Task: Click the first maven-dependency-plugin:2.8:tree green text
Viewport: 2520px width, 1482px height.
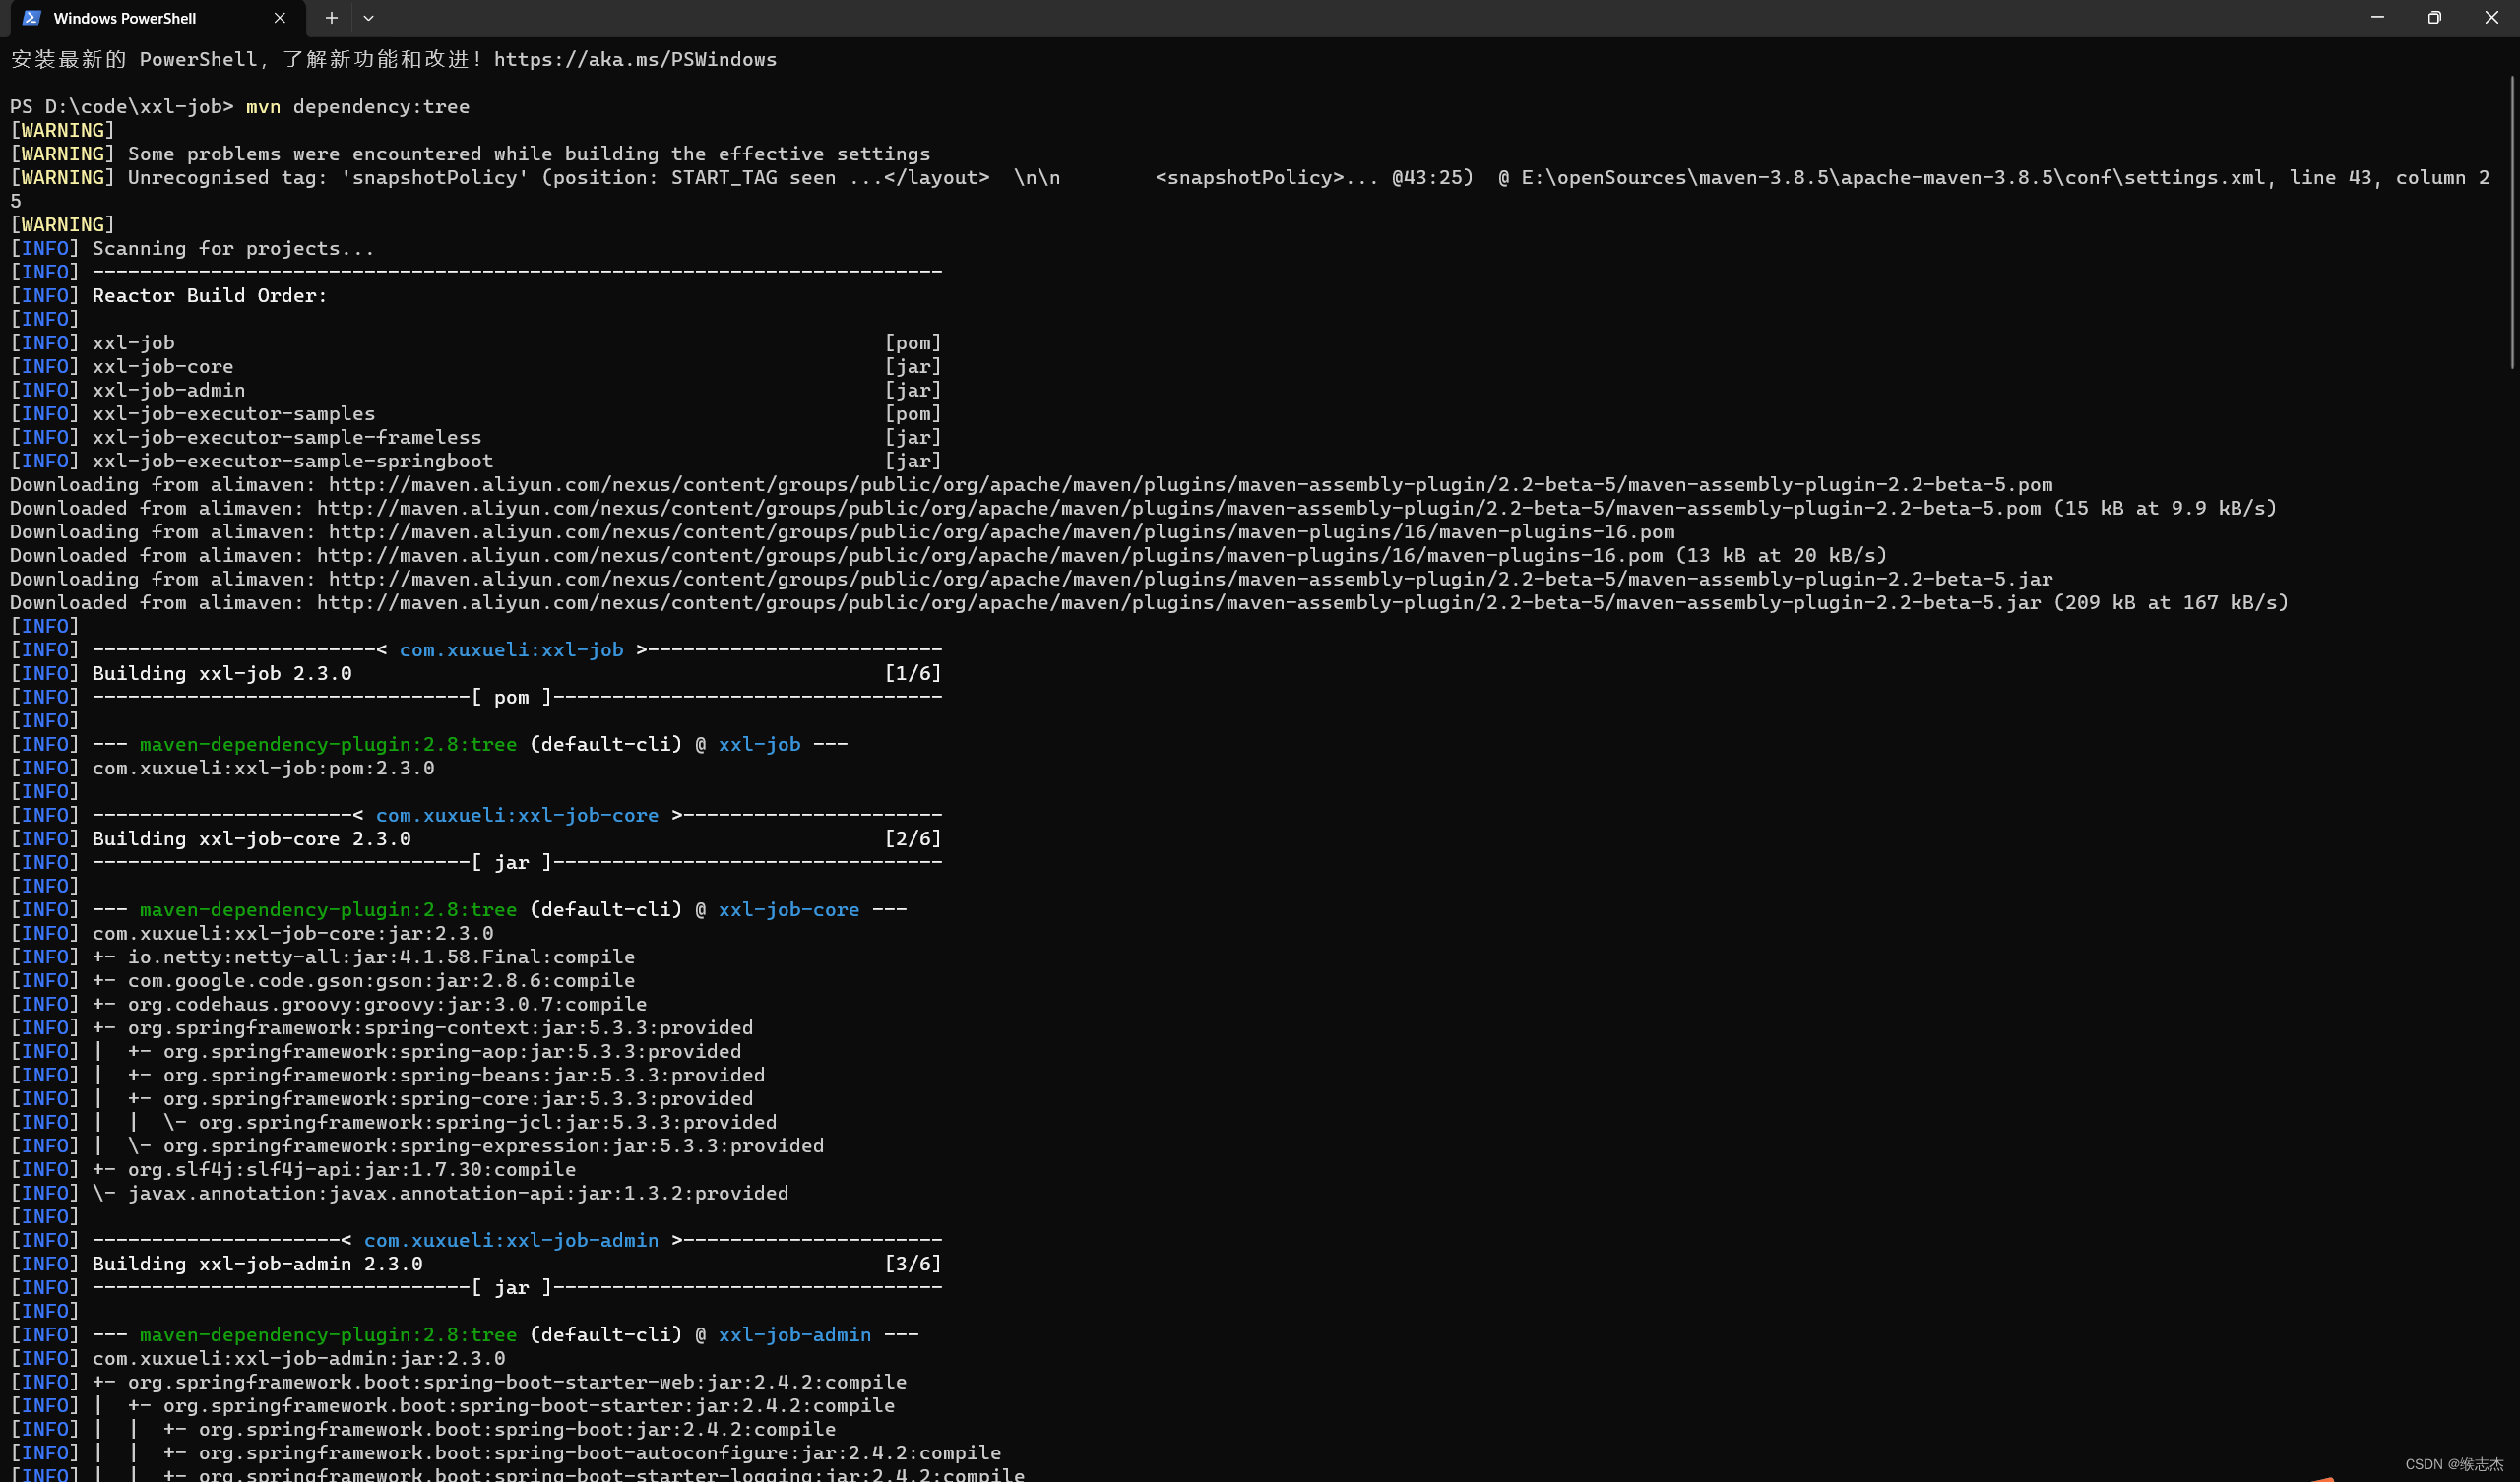Action: coord(328,744)
